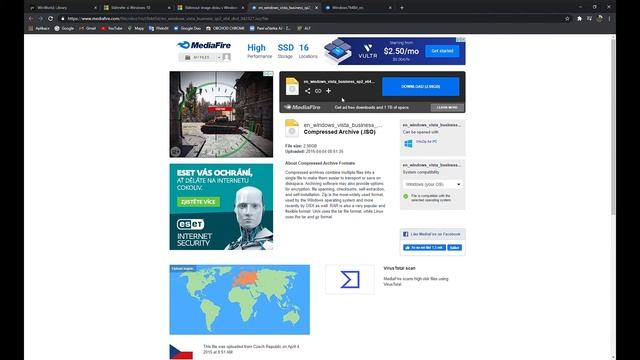Click the Windows logo under Can be opened with
The height and width of the screenshot is (360, 640).
[x=408, y=144]
